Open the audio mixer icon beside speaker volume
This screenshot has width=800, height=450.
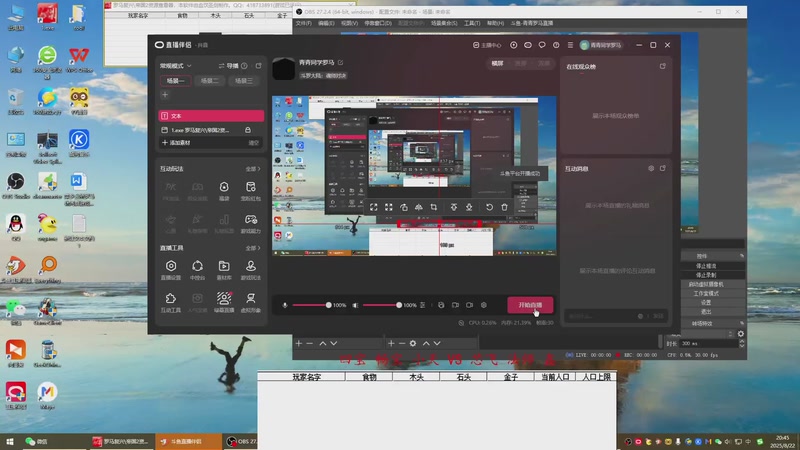click(x=422, y=305)
